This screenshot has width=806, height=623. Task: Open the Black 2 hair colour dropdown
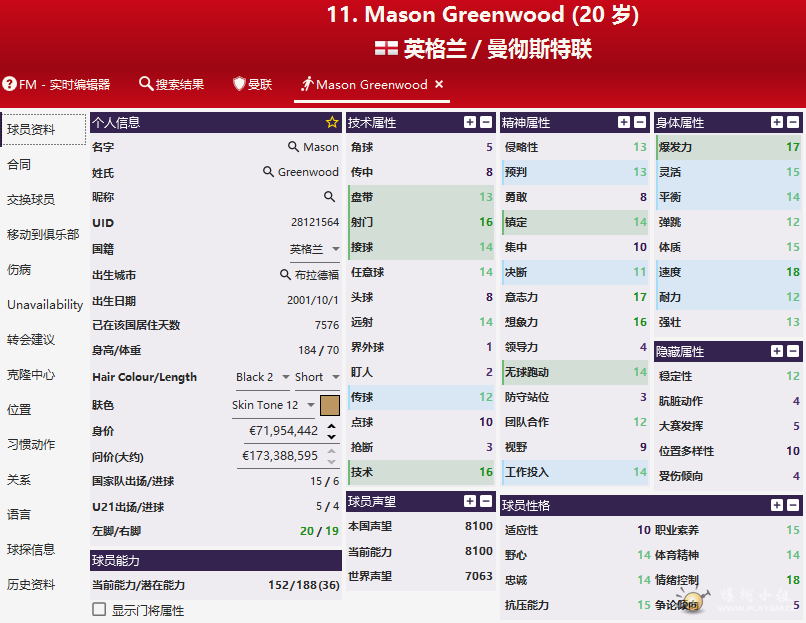pos(262,377)
